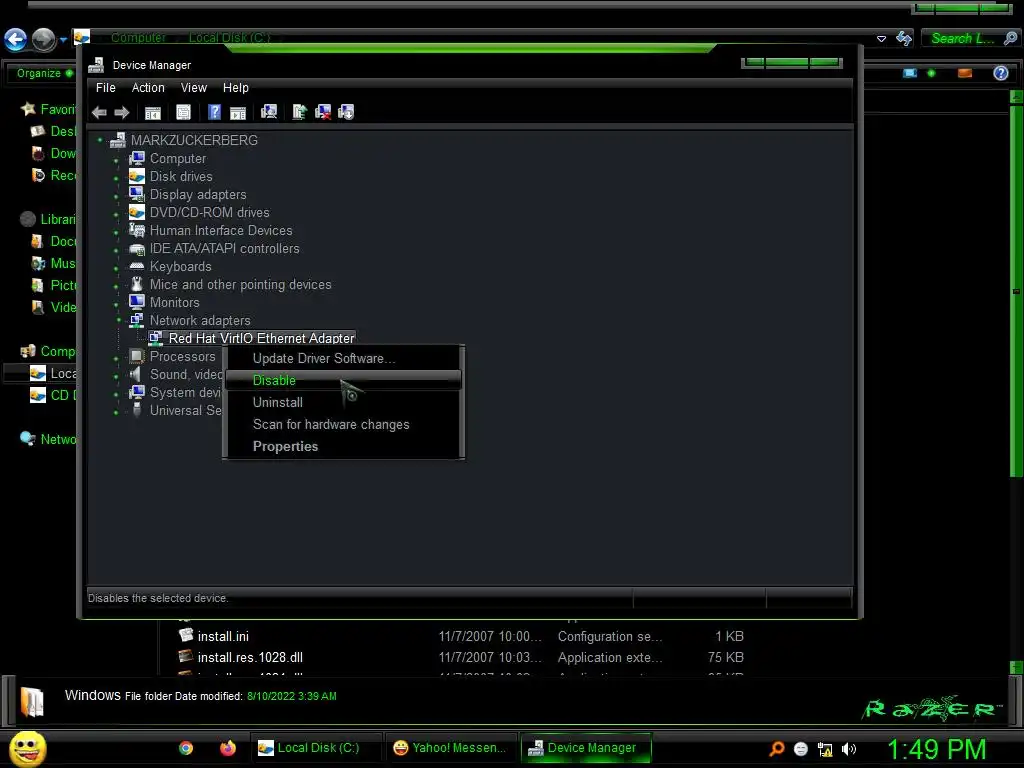Collapse the Network adapters node

[118, 320]
